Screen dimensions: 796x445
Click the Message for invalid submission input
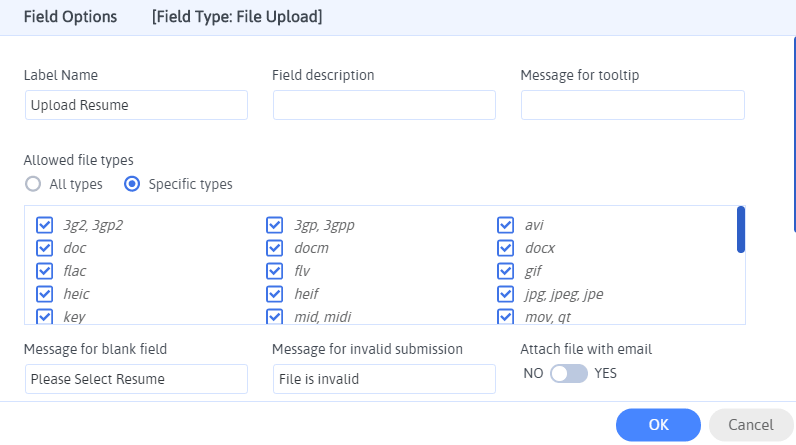pyautogui.click(x=384, y=379)
